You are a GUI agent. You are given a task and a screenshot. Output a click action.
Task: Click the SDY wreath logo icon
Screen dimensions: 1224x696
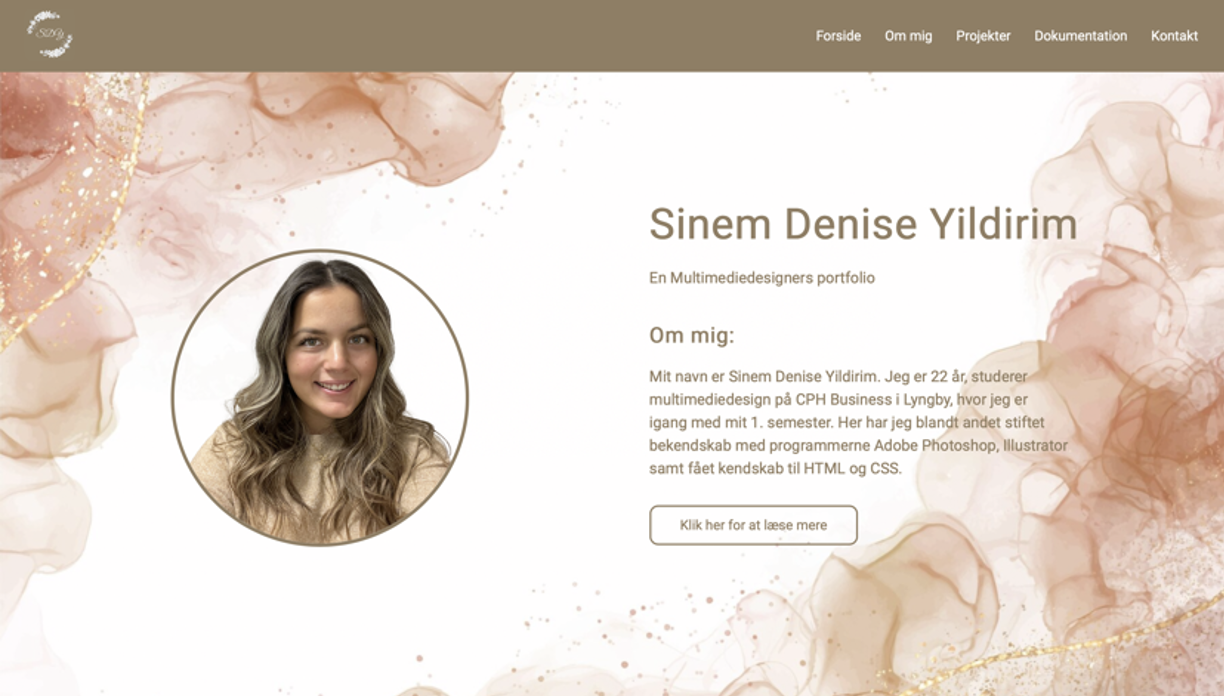click(x=49, y=35)
